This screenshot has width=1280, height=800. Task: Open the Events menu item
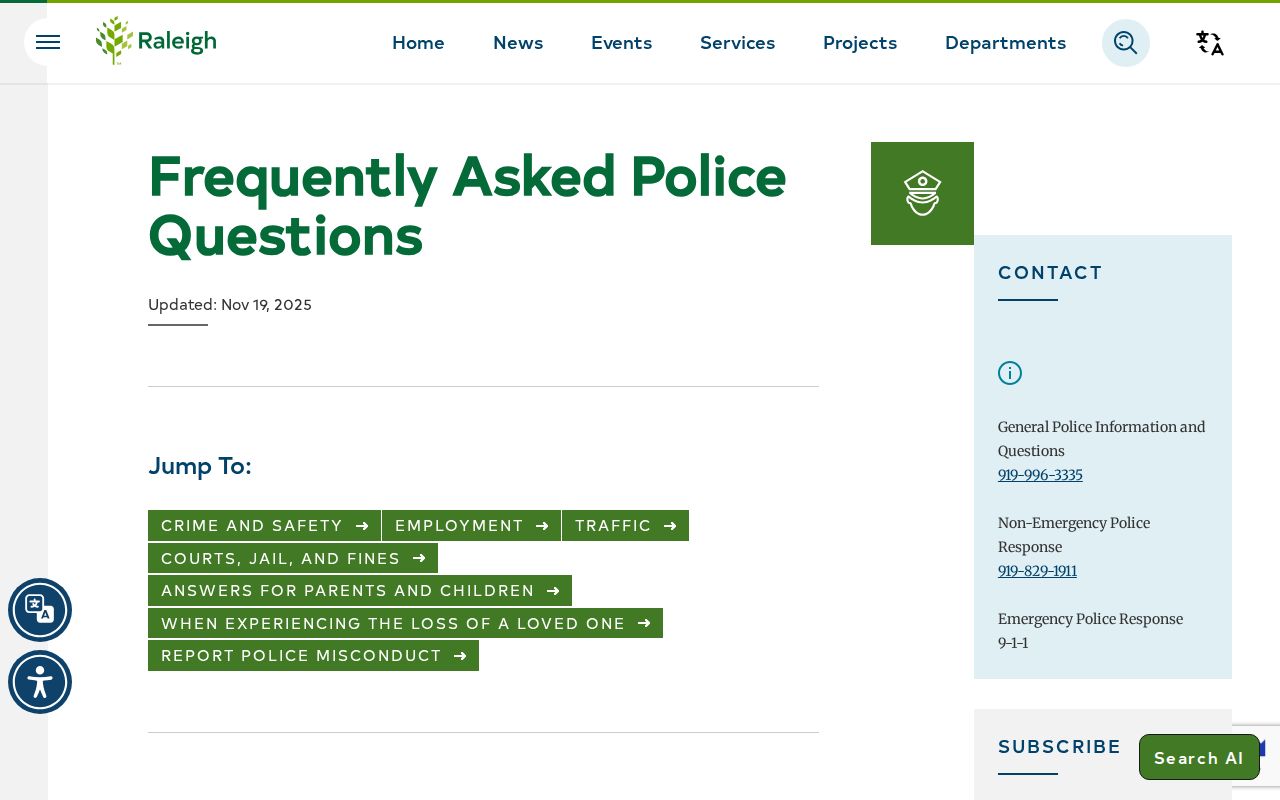click(x=621, y=43)
